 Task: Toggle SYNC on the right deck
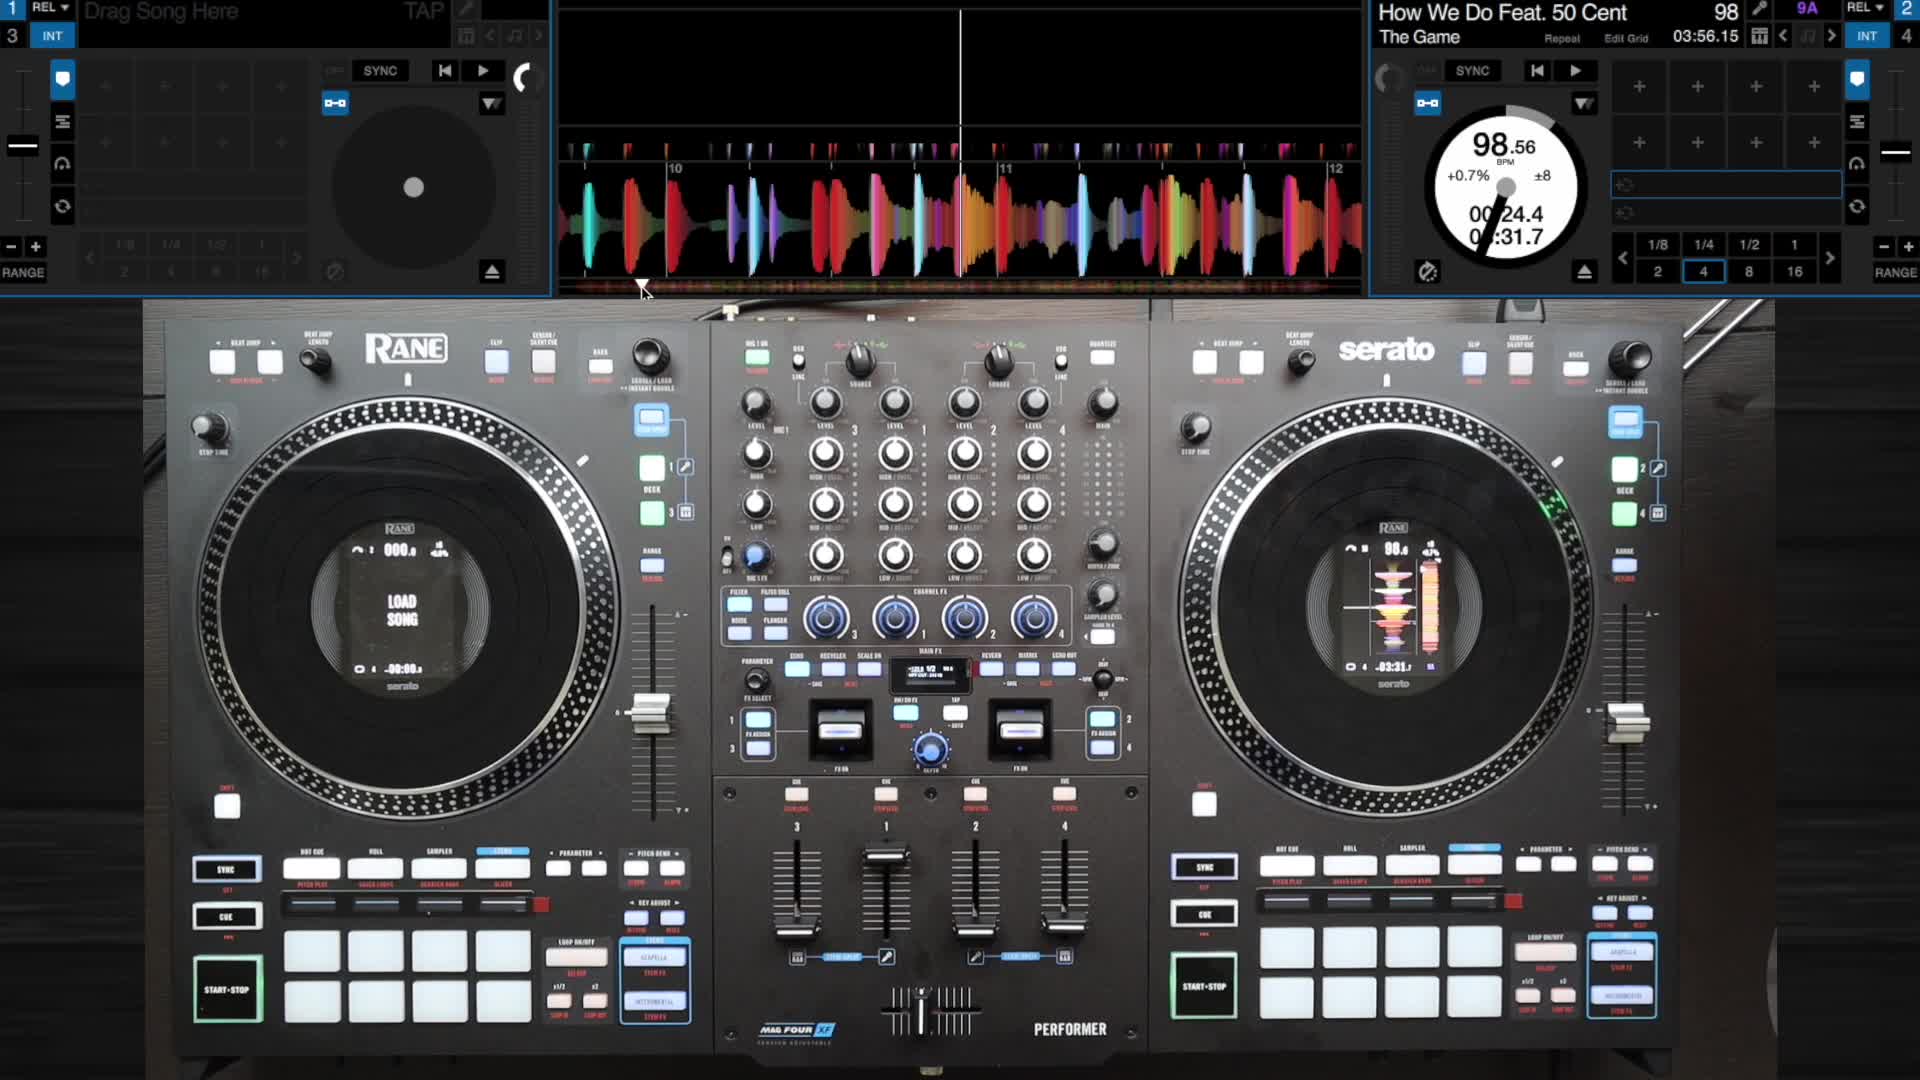click(1472, 71)
